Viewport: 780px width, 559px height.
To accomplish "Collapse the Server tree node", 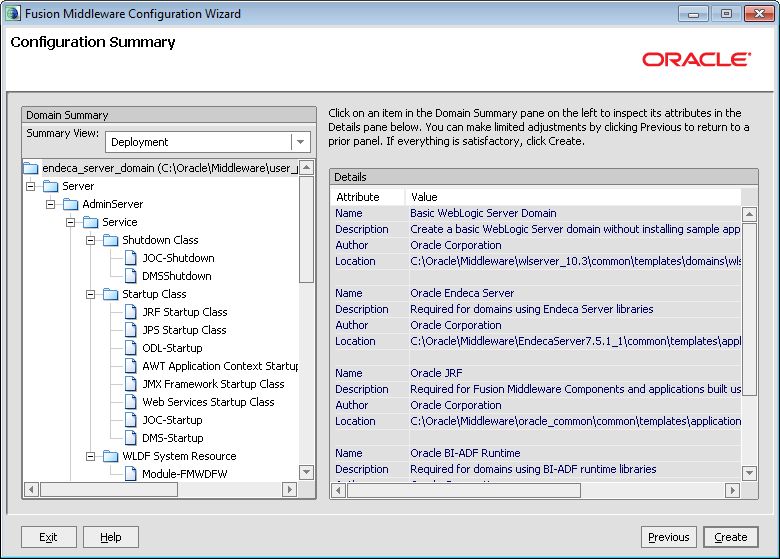I will click(x=31, y=186).
